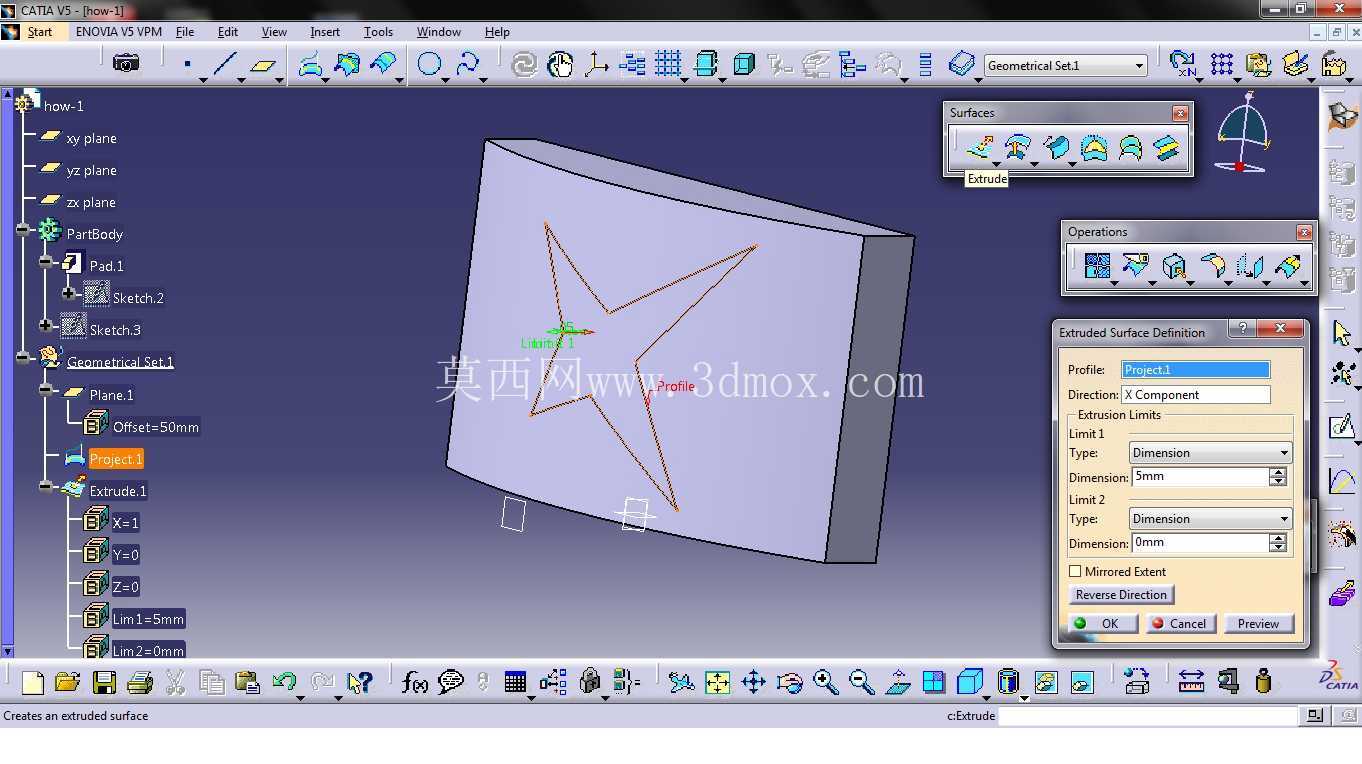1362x764 pixels.
Task: Open the Tools menu
Action: [x=378, y=32]
